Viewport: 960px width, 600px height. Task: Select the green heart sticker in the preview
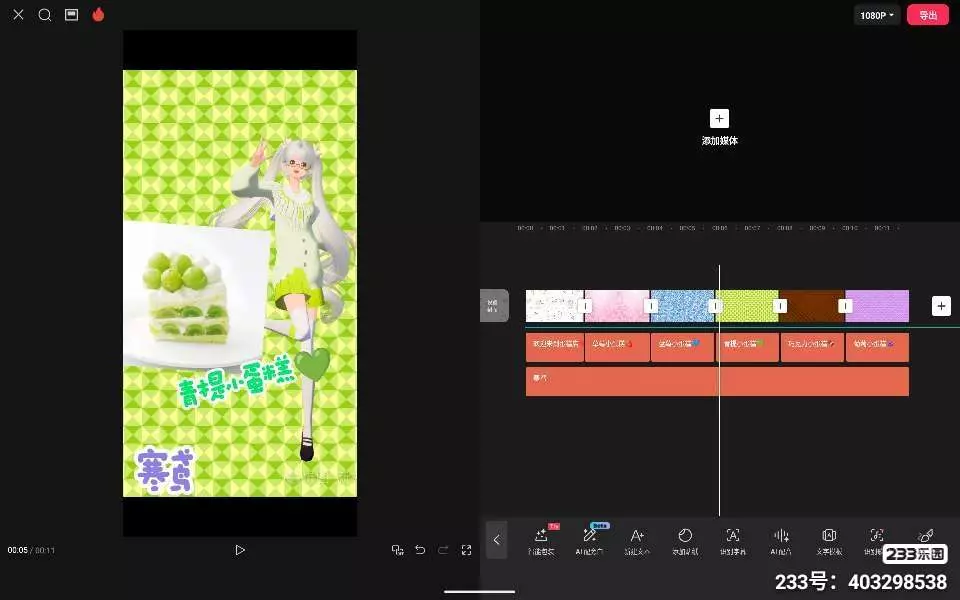(x=313, y=364)
